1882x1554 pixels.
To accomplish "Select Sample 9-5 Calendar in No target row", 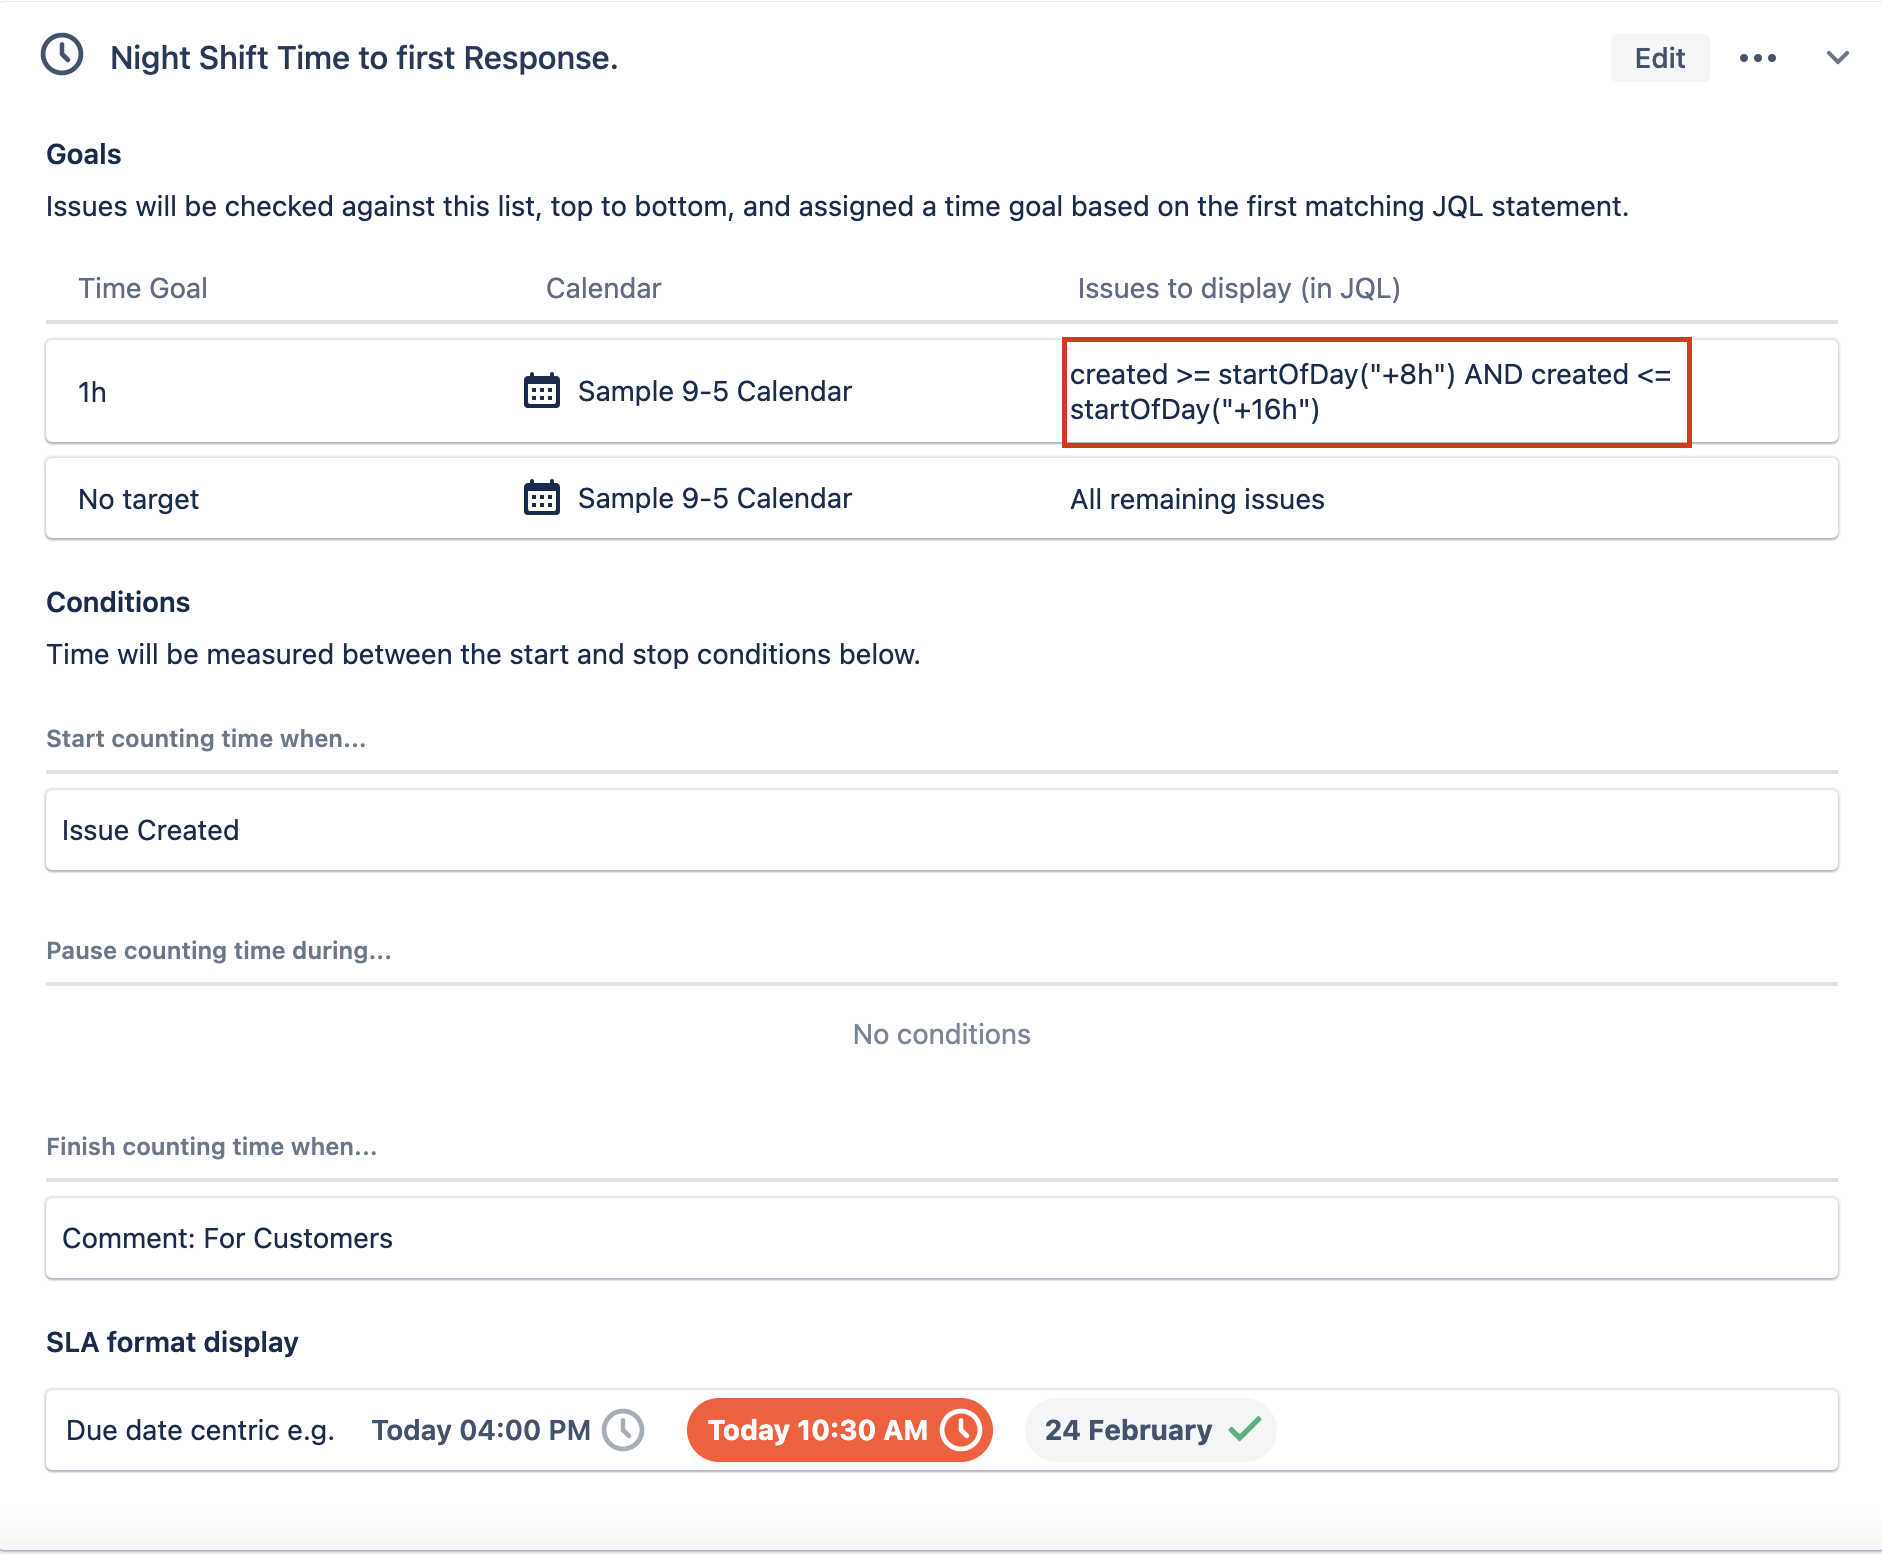I will point(715,498).
